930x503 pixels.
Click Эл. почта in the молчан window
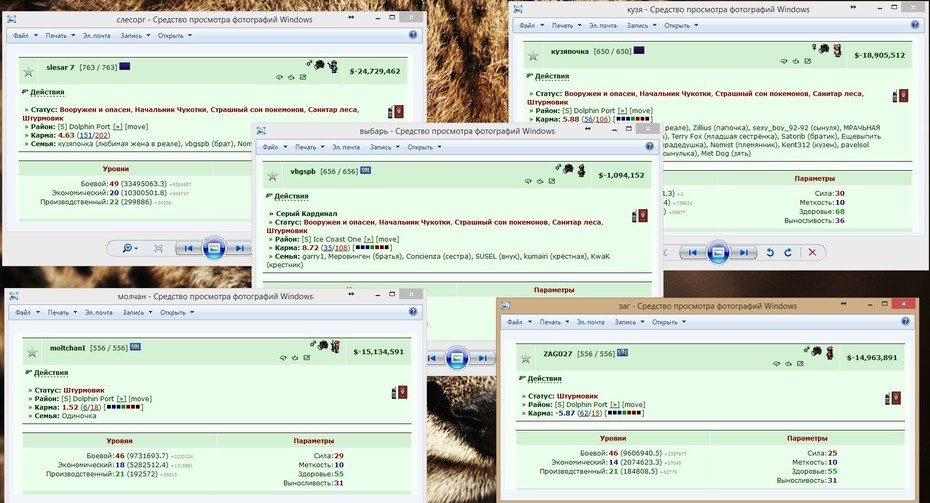[x=98, y=312]
